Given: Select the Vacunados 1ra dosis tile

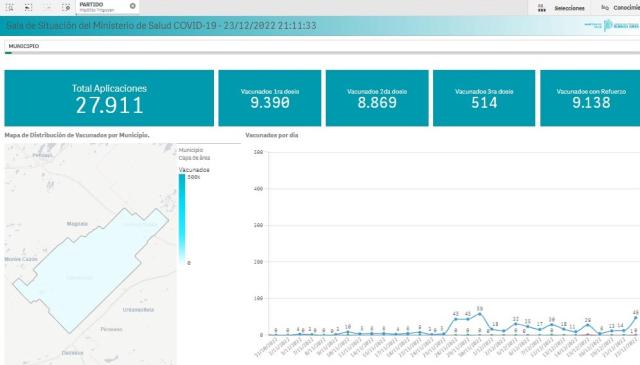Looking at the screenshot, I should (270, 98).
